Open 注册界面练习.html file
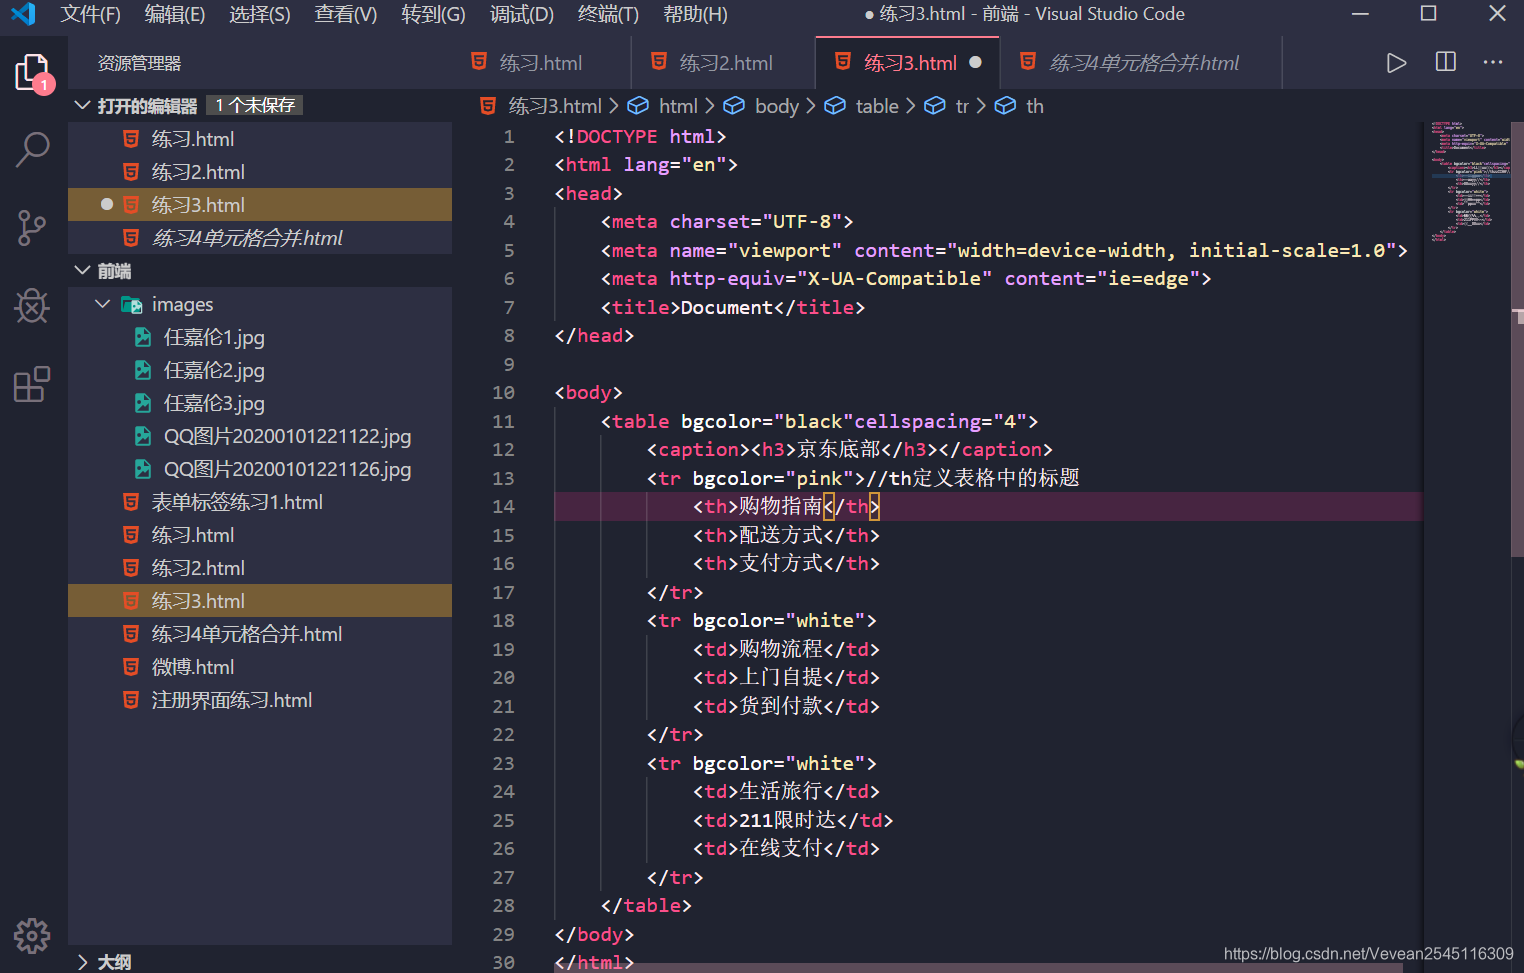The height and width of the screenshot is (973, 1524). click(x=260, y=699)
